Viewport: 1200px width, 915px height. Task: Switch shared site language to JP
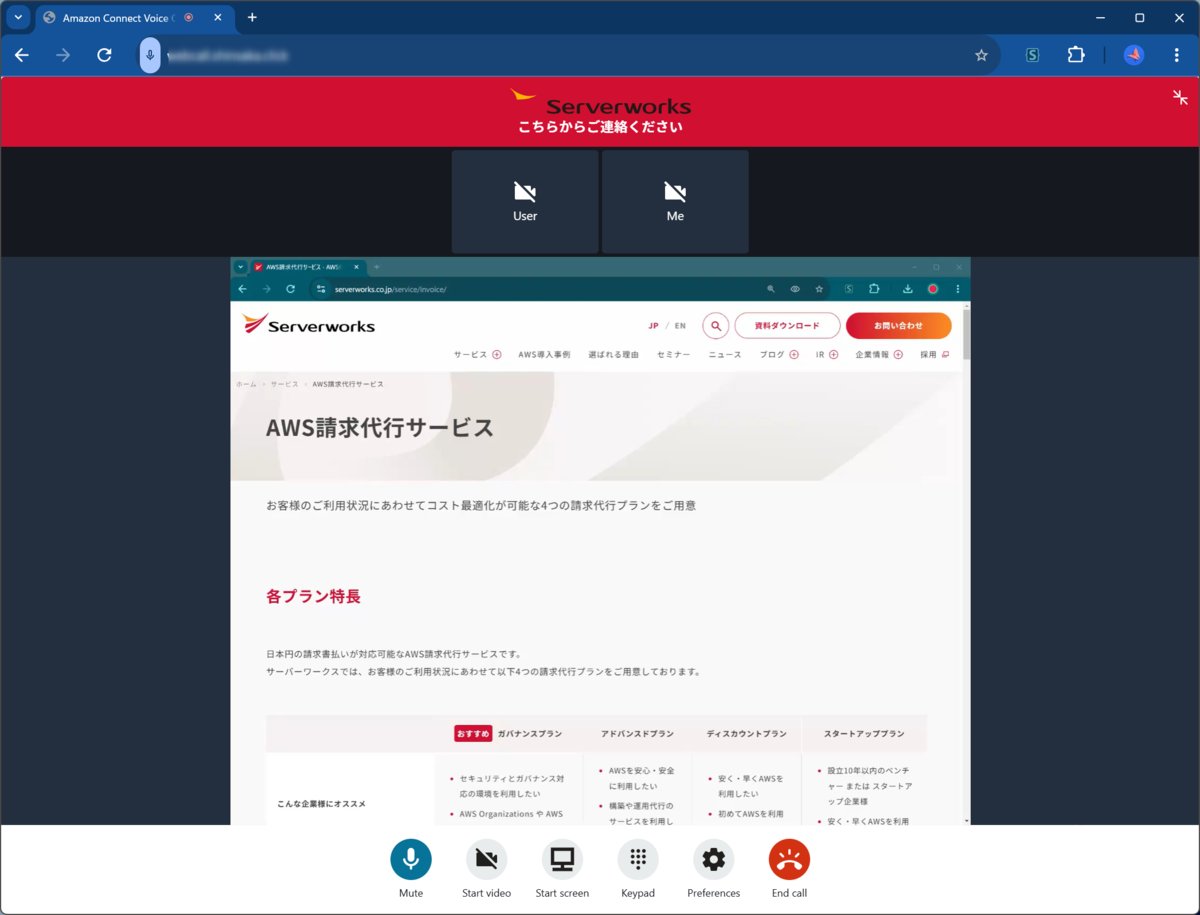pos(653,326)
